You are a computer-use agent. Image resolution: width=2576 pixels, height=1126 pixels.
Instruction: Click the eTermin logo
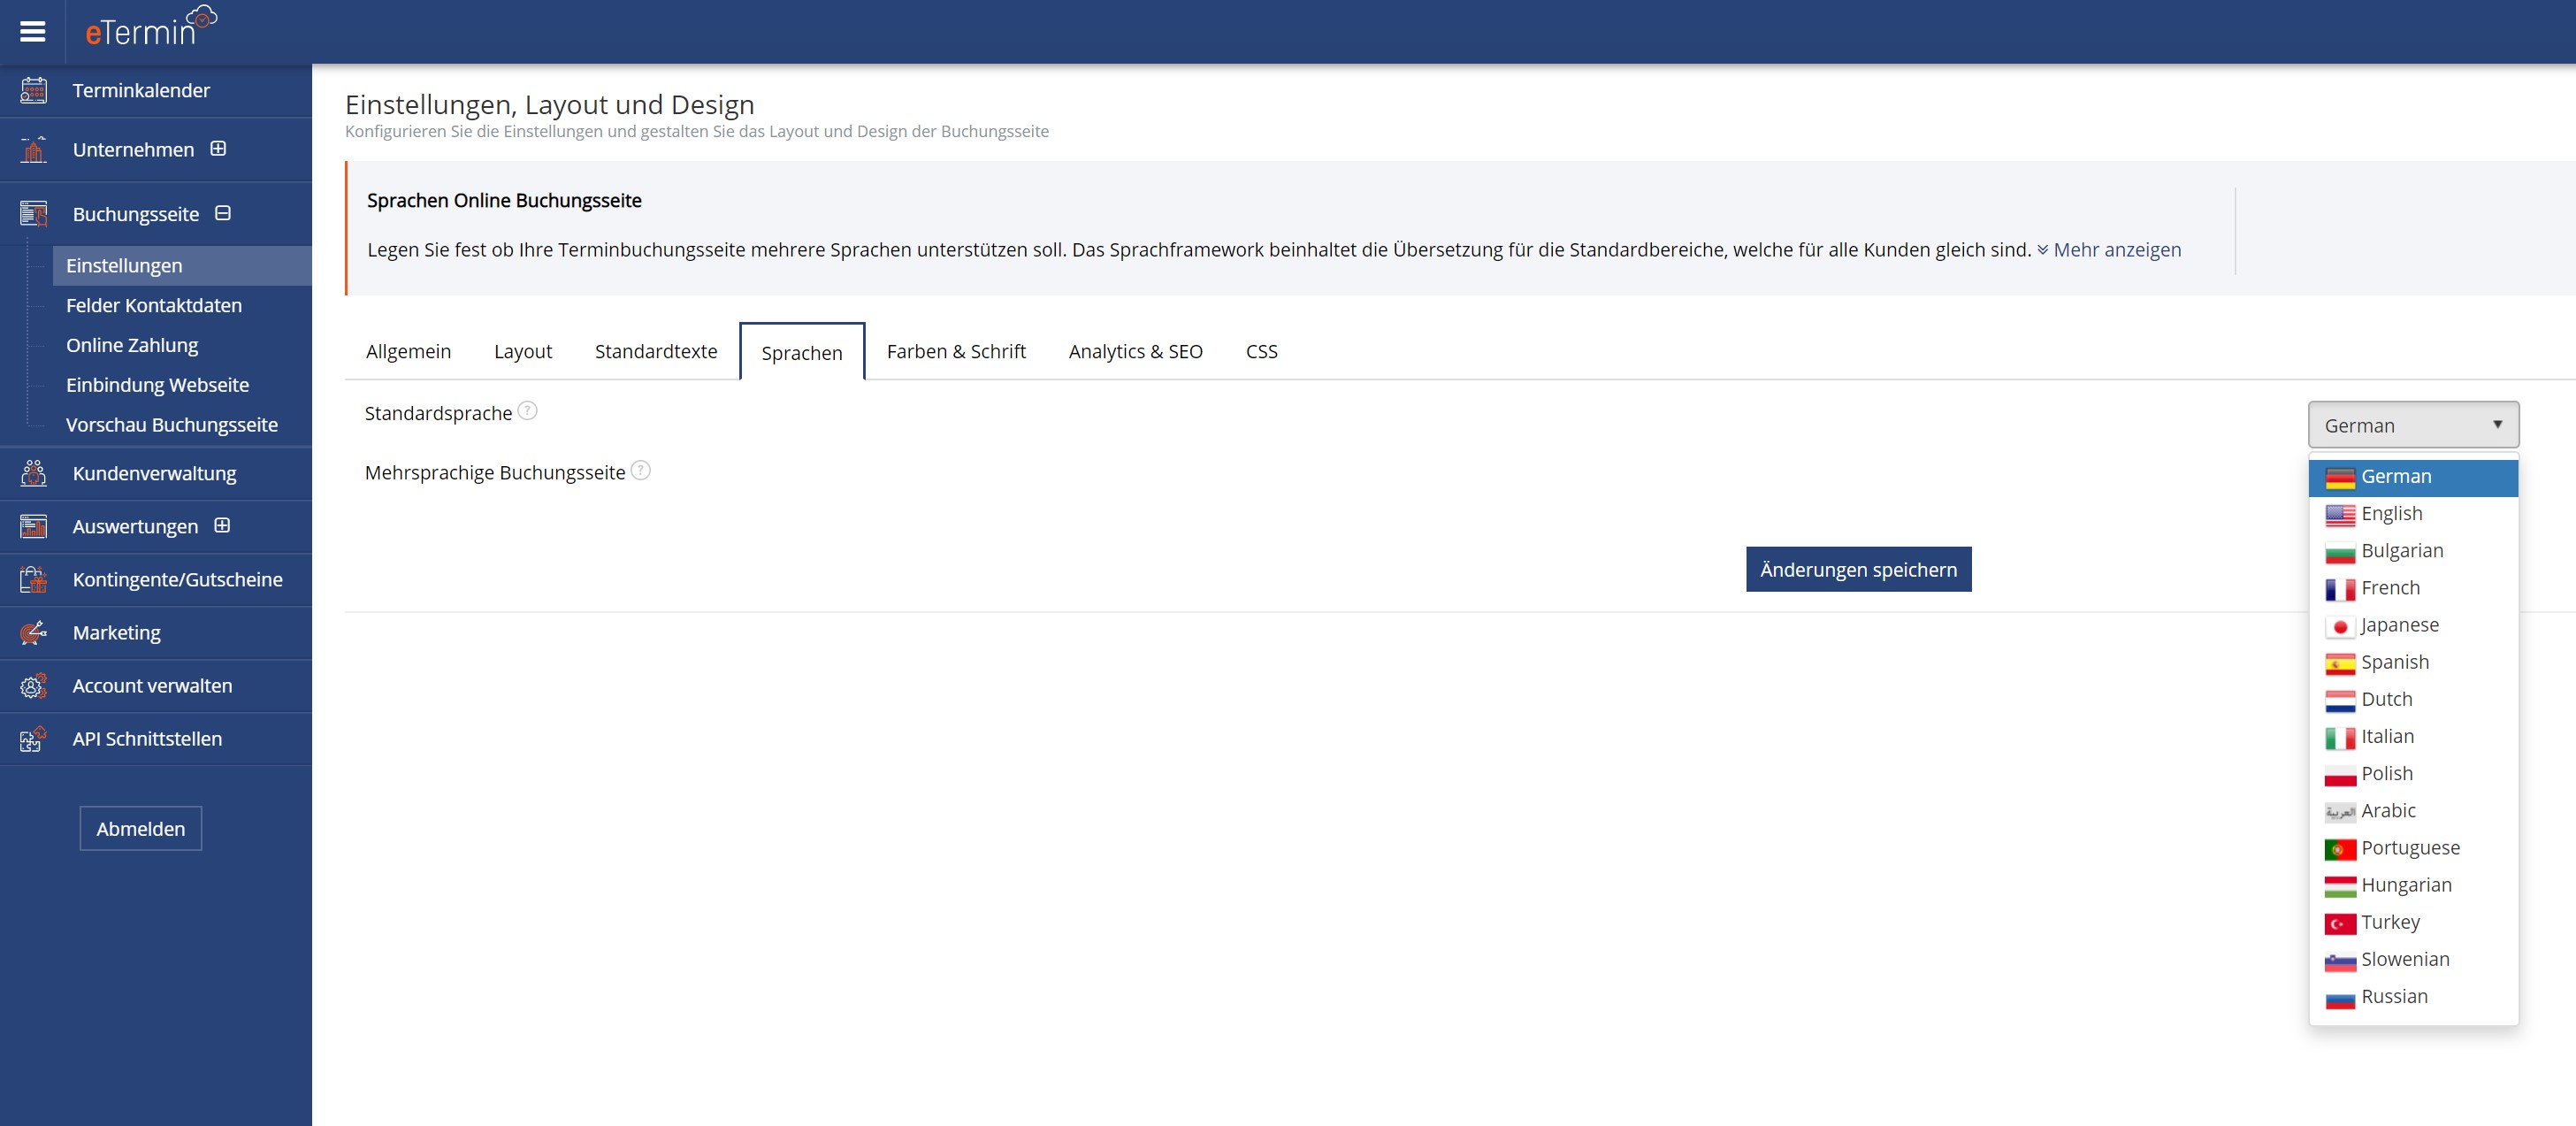click(x=151, y=27)
